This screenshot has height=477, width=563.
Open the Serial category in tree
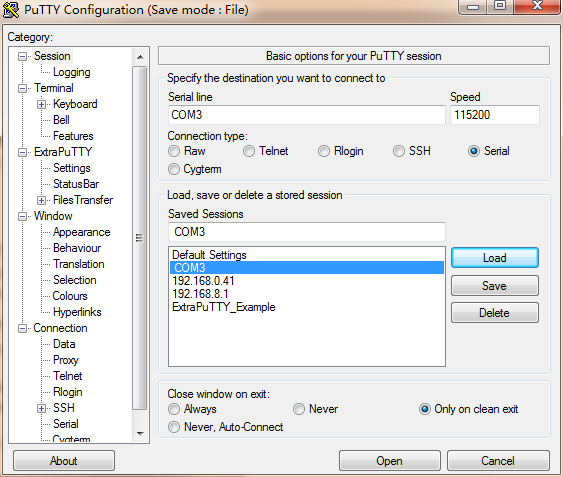tap(66, 424)
